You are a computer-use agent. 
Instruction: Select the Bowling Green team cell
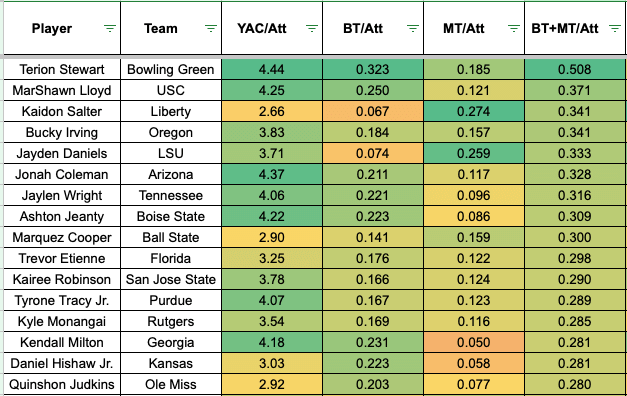click(171, 69)
